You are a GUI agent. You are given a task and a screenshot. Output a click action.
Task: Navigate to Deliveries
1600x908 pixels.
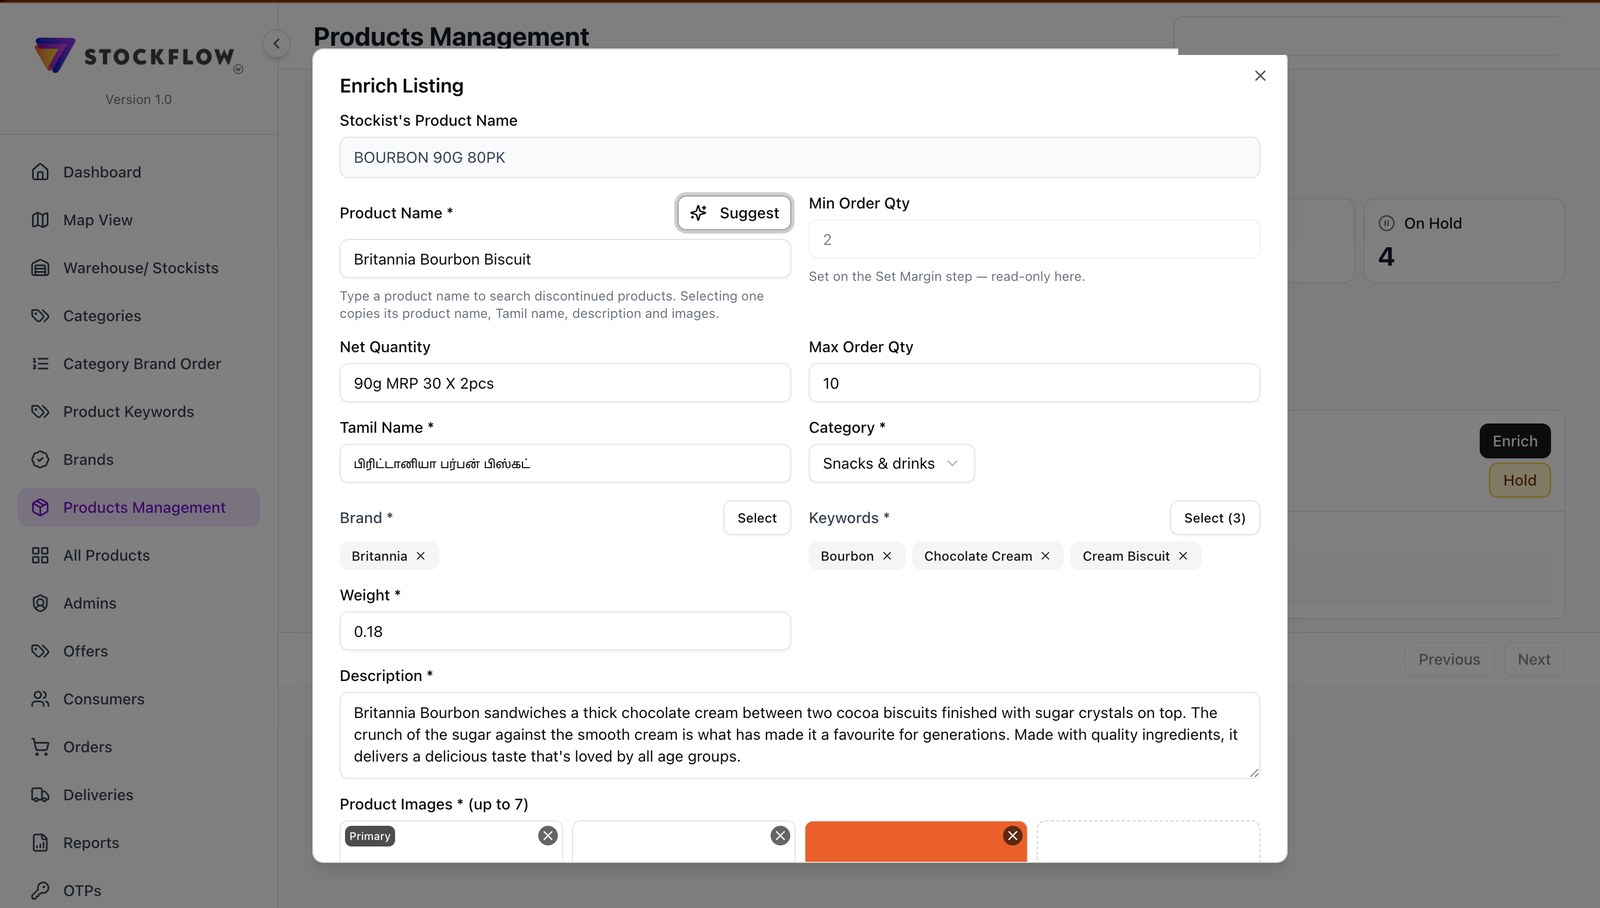[x=139, y=796]
